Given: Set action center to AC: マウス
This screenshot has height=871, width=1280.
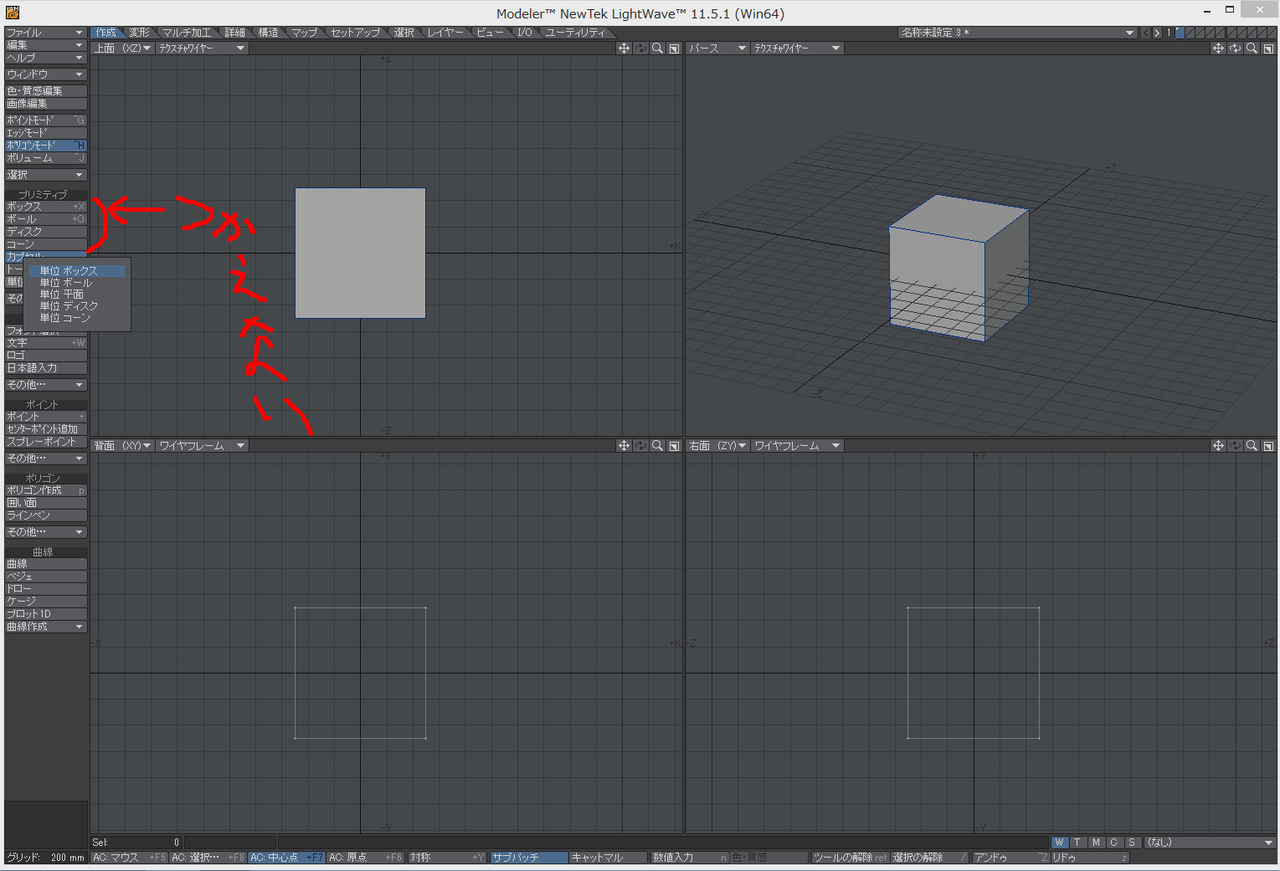Looking at the screenshot, I should [129, 858].
